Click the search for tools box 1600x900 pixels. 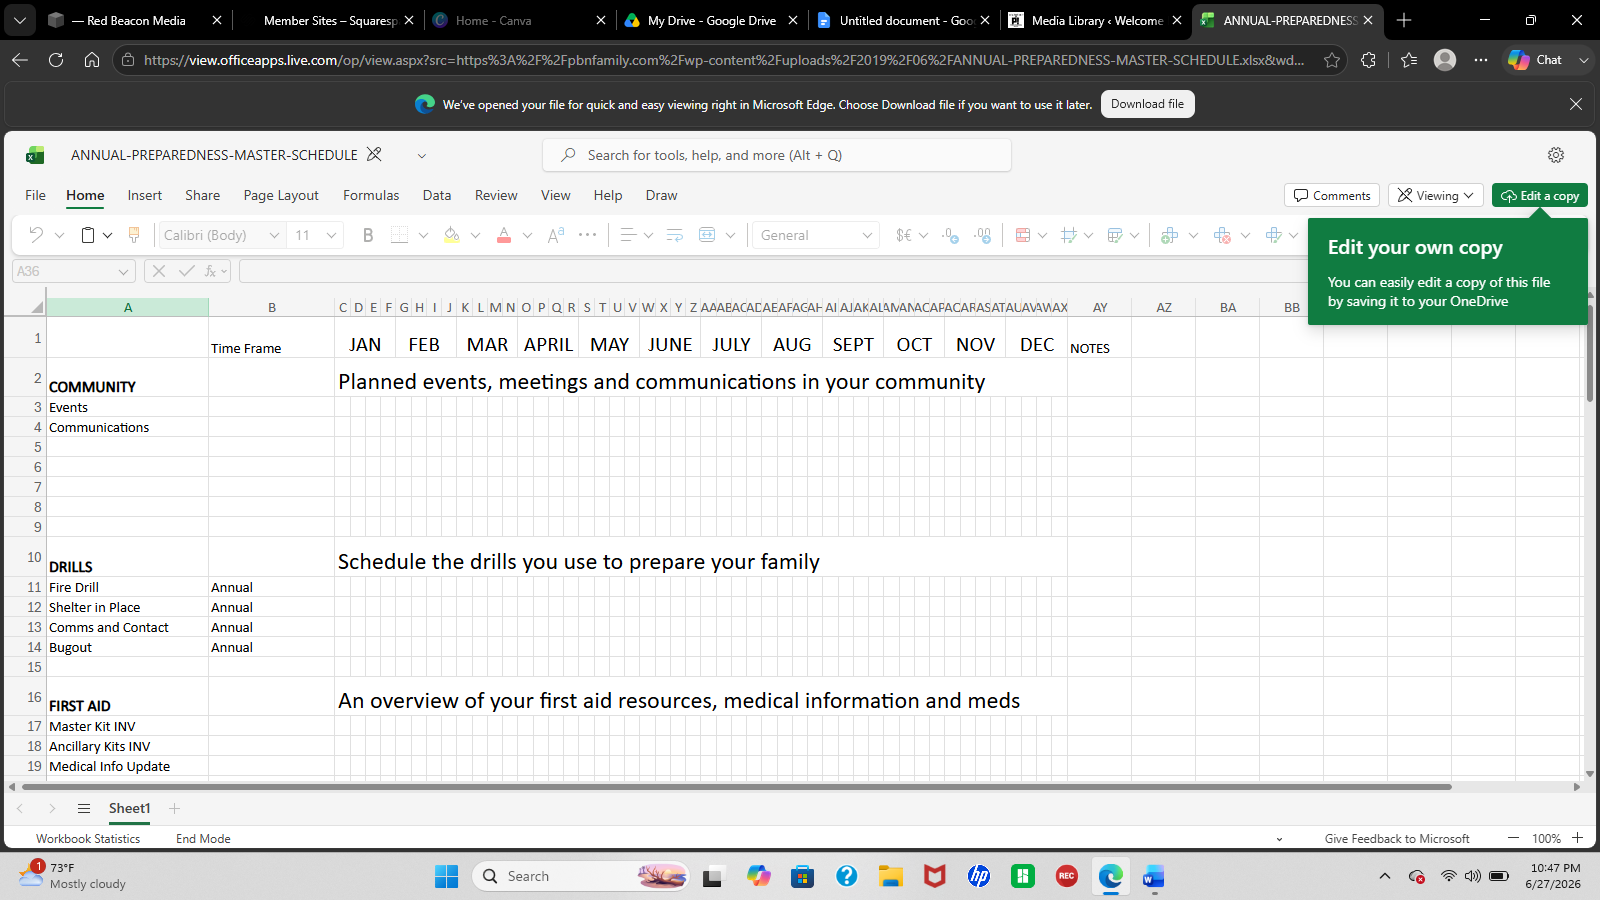777,155
